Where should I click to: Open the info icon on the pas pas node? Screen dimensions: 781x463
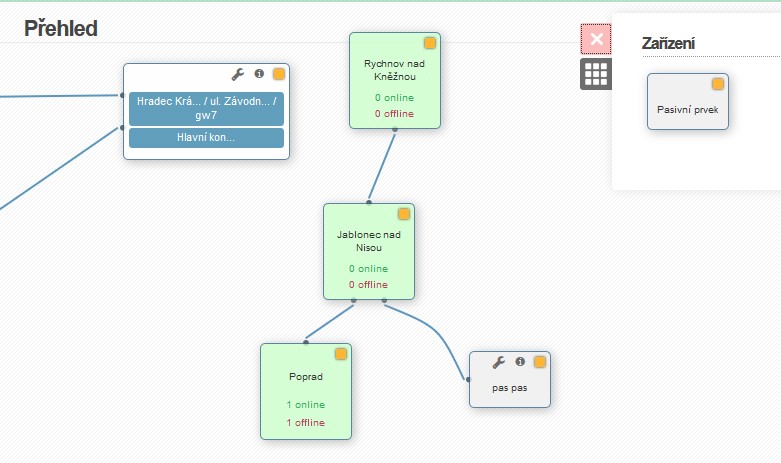(520, 361)
